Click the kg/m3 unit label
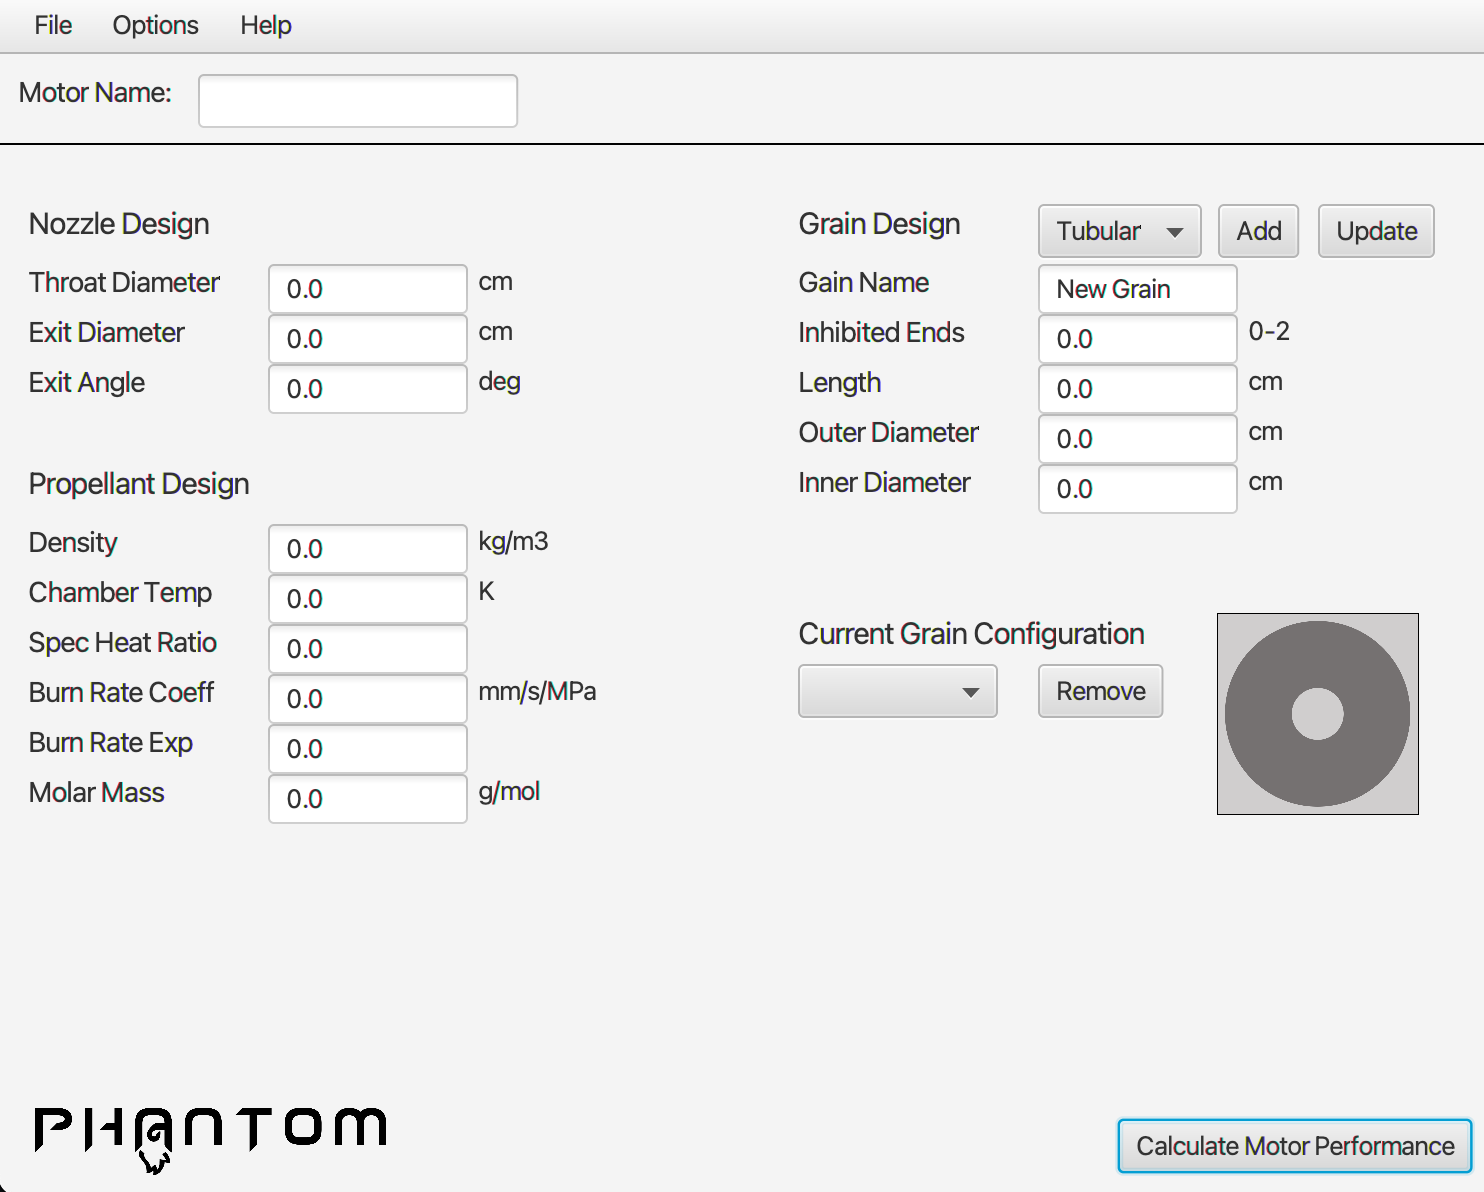The width and height of the screenshot is (1484, 1192). pyautogui.click(x=513, y=542)
